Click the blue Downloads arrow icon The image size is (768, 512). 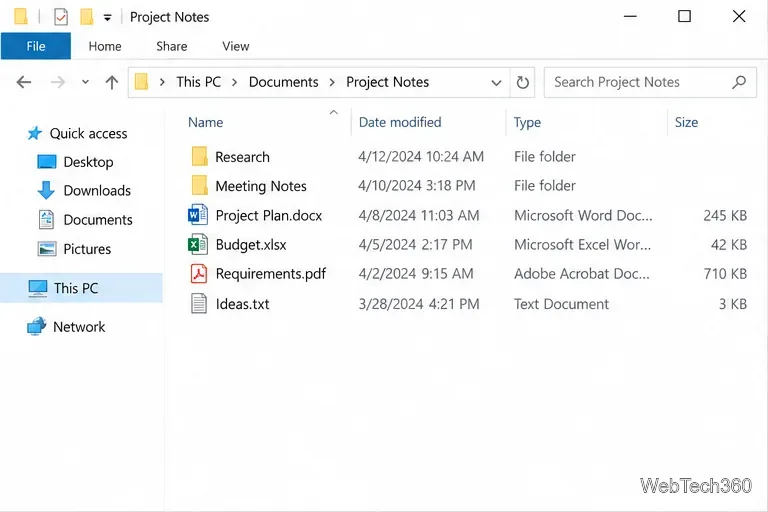(46, 191)
